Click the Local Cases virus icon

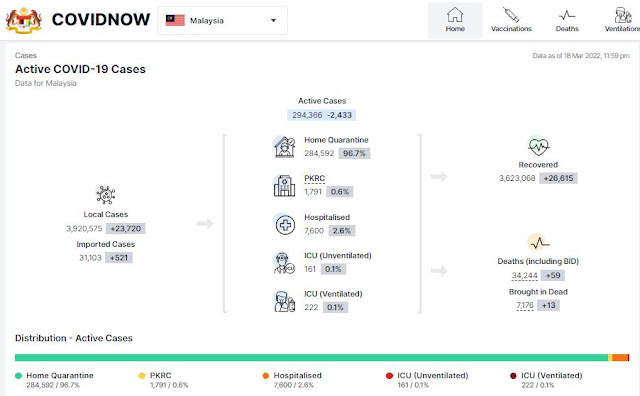(x=106, y=194)
